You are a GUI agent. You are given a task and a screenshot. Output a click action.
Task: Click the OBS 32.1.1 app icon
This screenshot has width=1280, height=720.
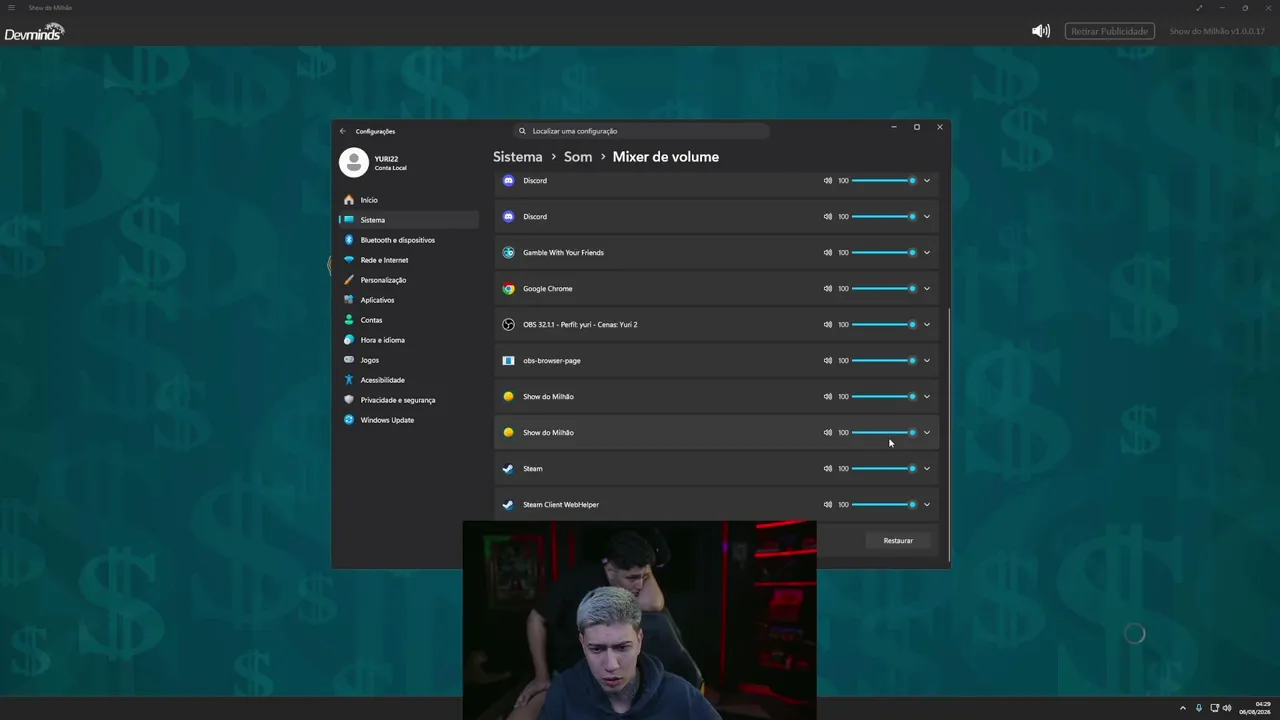pyautogui.click(x=508, y=325)
